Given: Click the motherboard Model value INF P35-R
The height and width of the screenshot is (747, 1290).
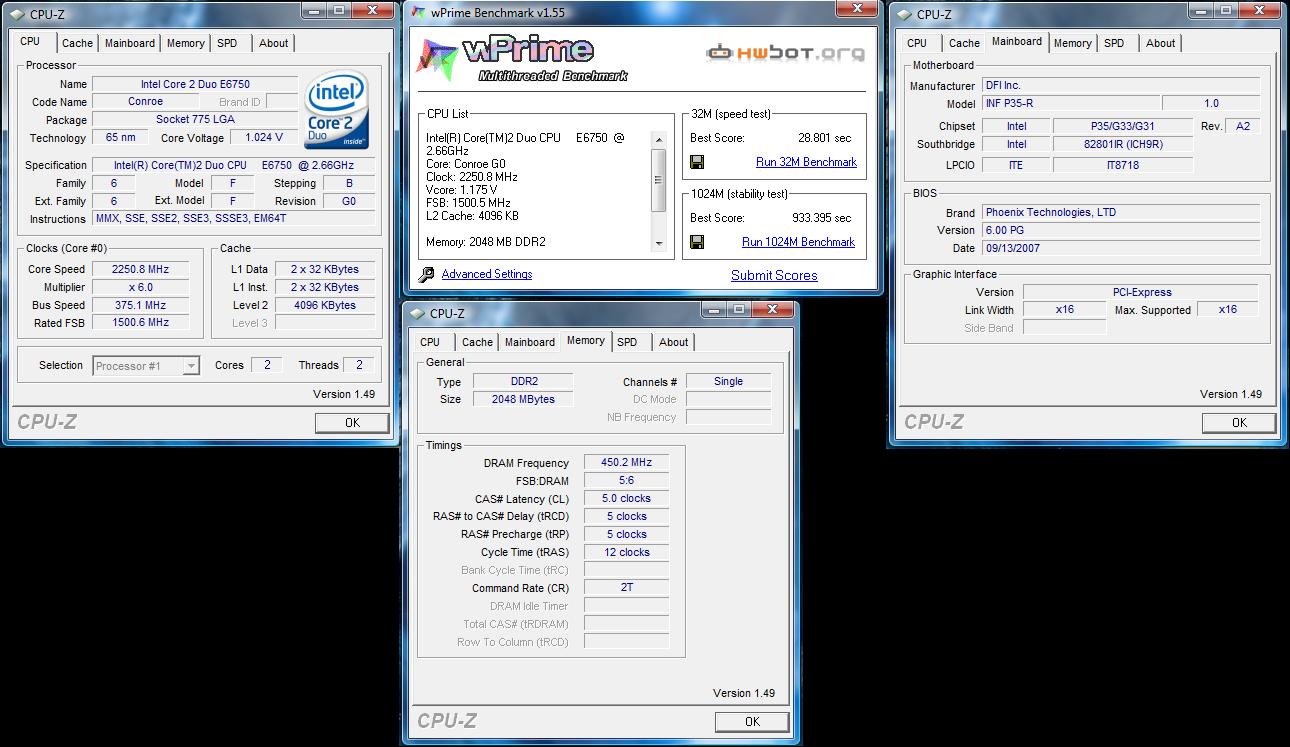Looking at the screenshot, I should point(1071,104).
